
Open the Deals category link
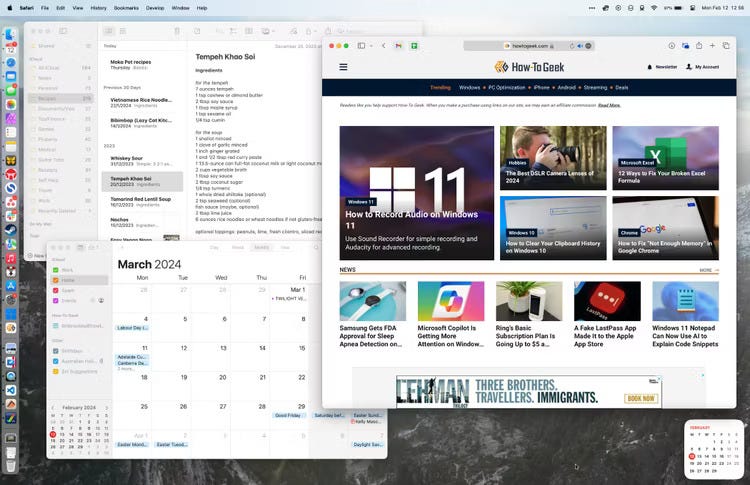tap(622, 88)
